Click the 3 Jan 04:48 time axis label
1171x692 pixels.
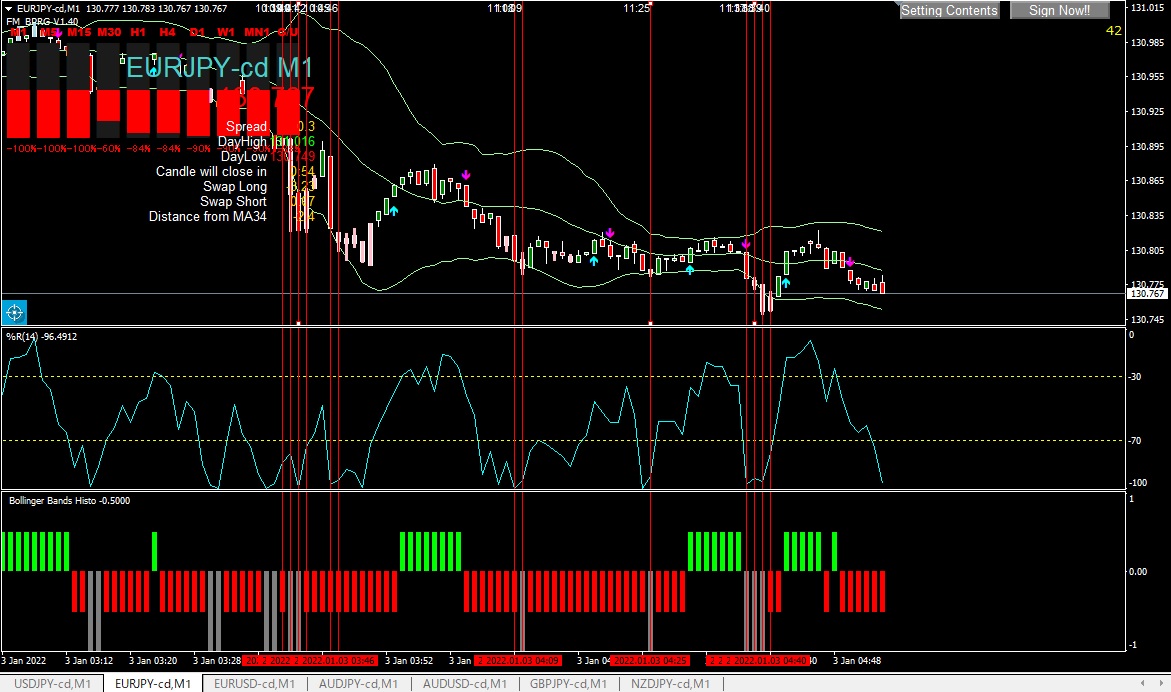857,660
